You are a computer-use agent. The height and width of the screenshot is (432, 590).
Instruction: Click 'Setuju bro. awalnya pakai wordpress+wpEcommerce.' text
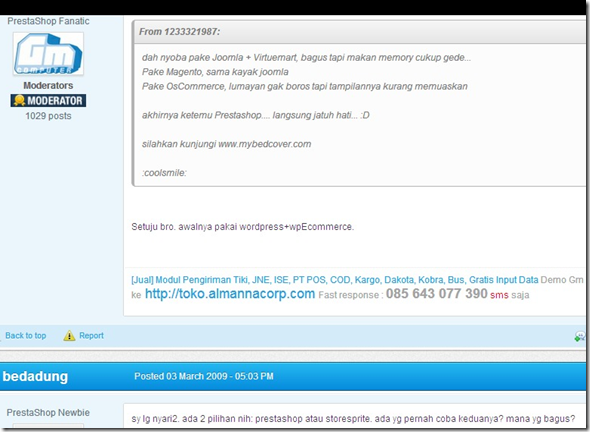pos(243,227)
